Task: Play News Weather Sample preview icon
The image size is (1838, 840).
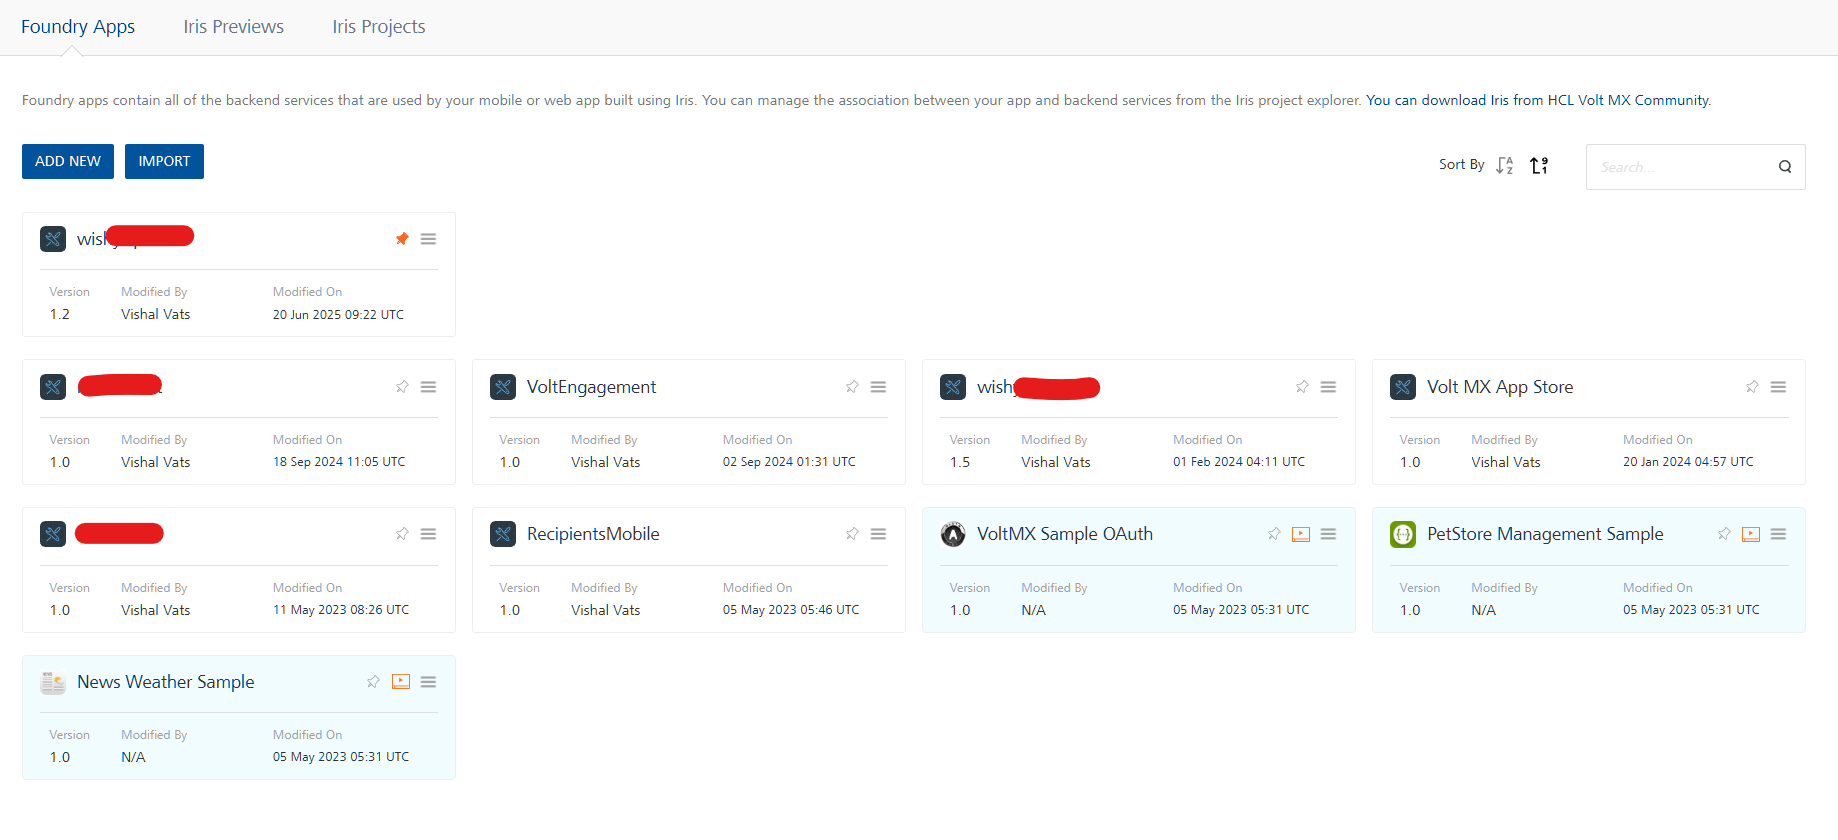Action: 401,682
